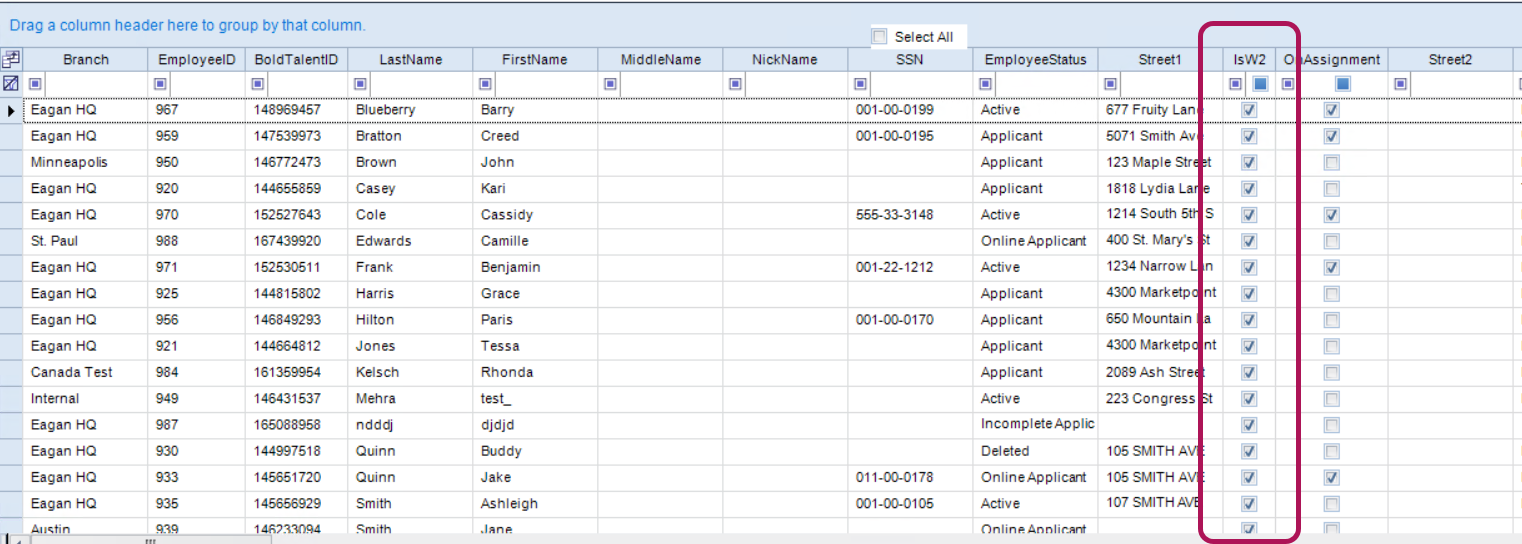Click the MiddleName filter text field
The height and width of the screenshot is (544, 1522).
pyautogui.click(x=670, y=84)
